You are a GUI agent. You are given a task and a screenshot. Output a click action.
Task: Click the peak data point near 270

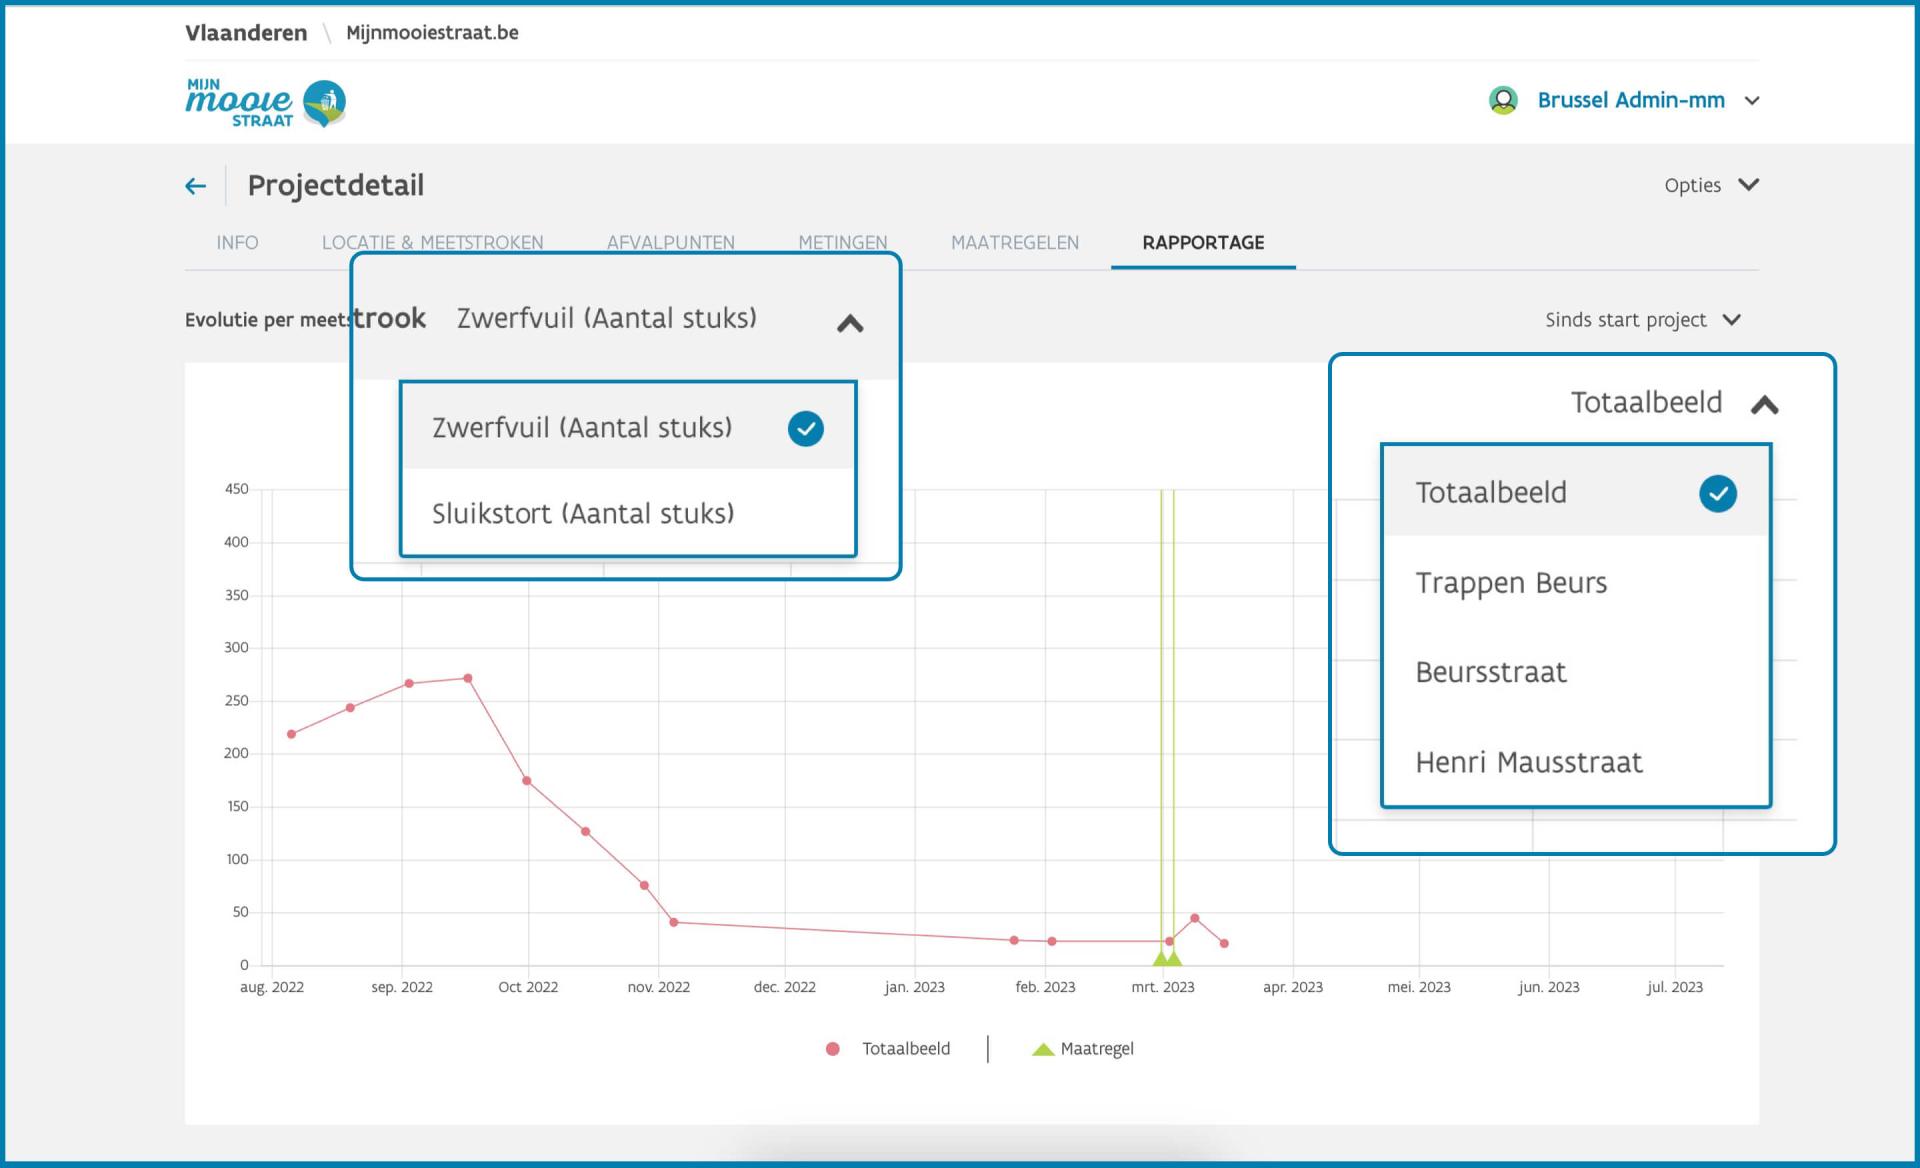tap(468, 678)
